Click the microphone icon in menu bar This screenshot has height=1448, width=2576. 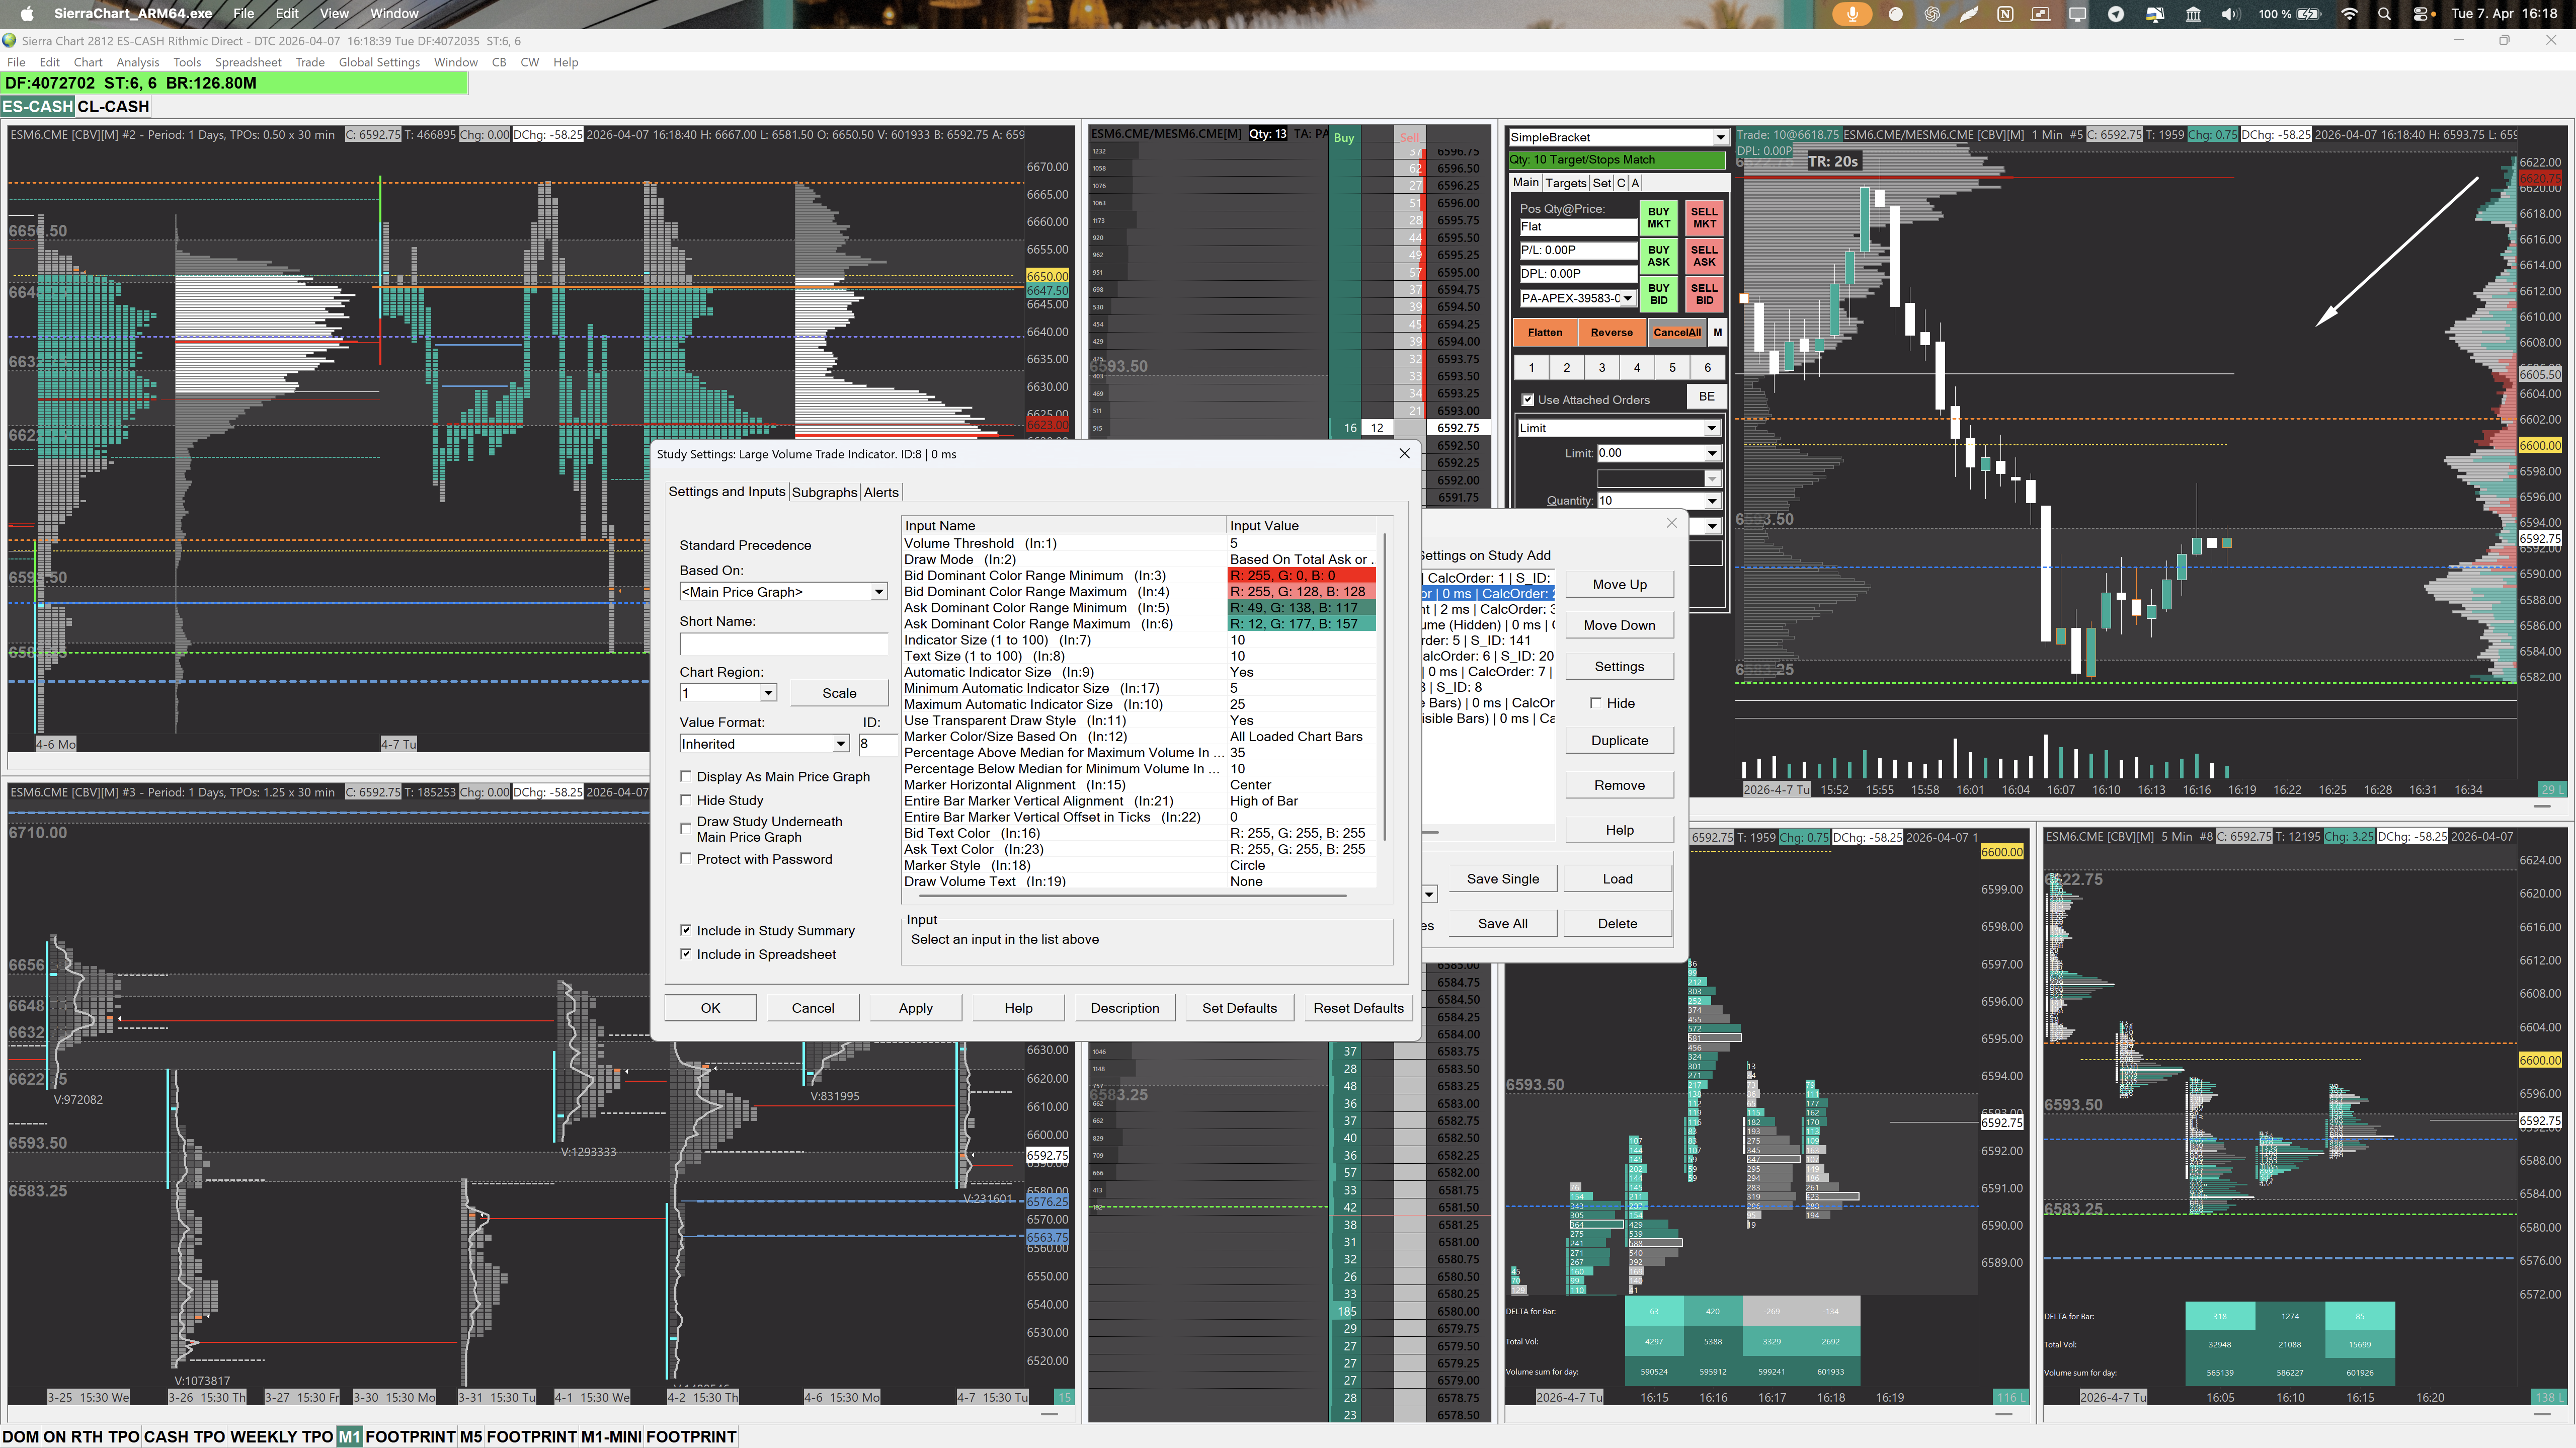1852,14
